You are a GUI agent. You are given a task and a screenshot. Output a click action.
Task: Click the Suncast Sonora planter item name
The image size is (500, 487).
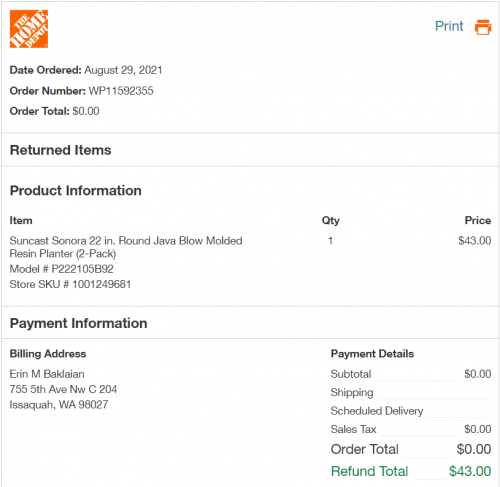126,247
